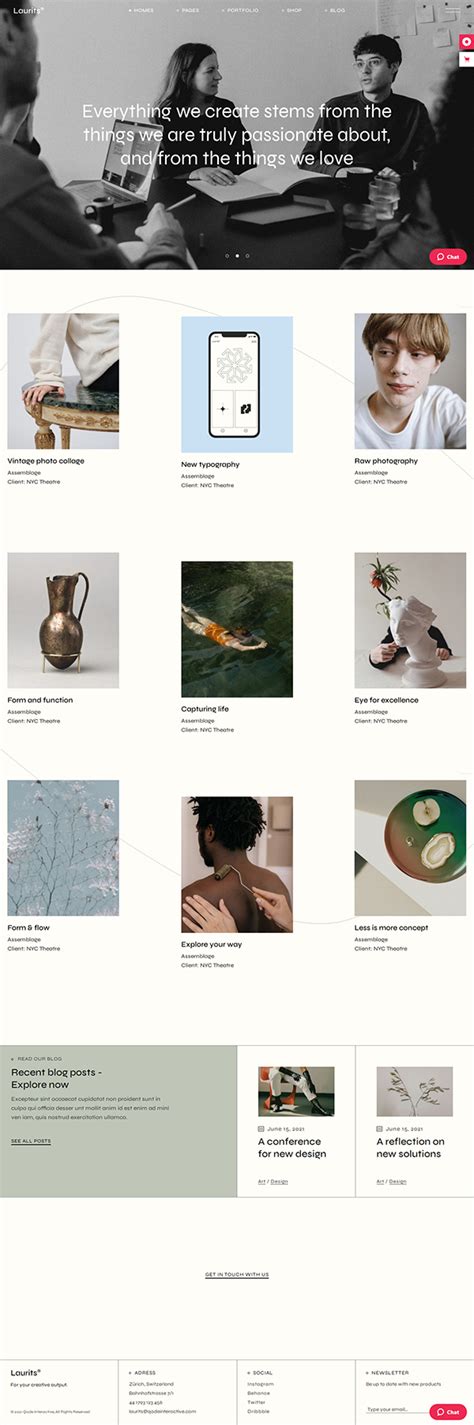
Task: Select the second hero slider dot
Action: point(237,256)
